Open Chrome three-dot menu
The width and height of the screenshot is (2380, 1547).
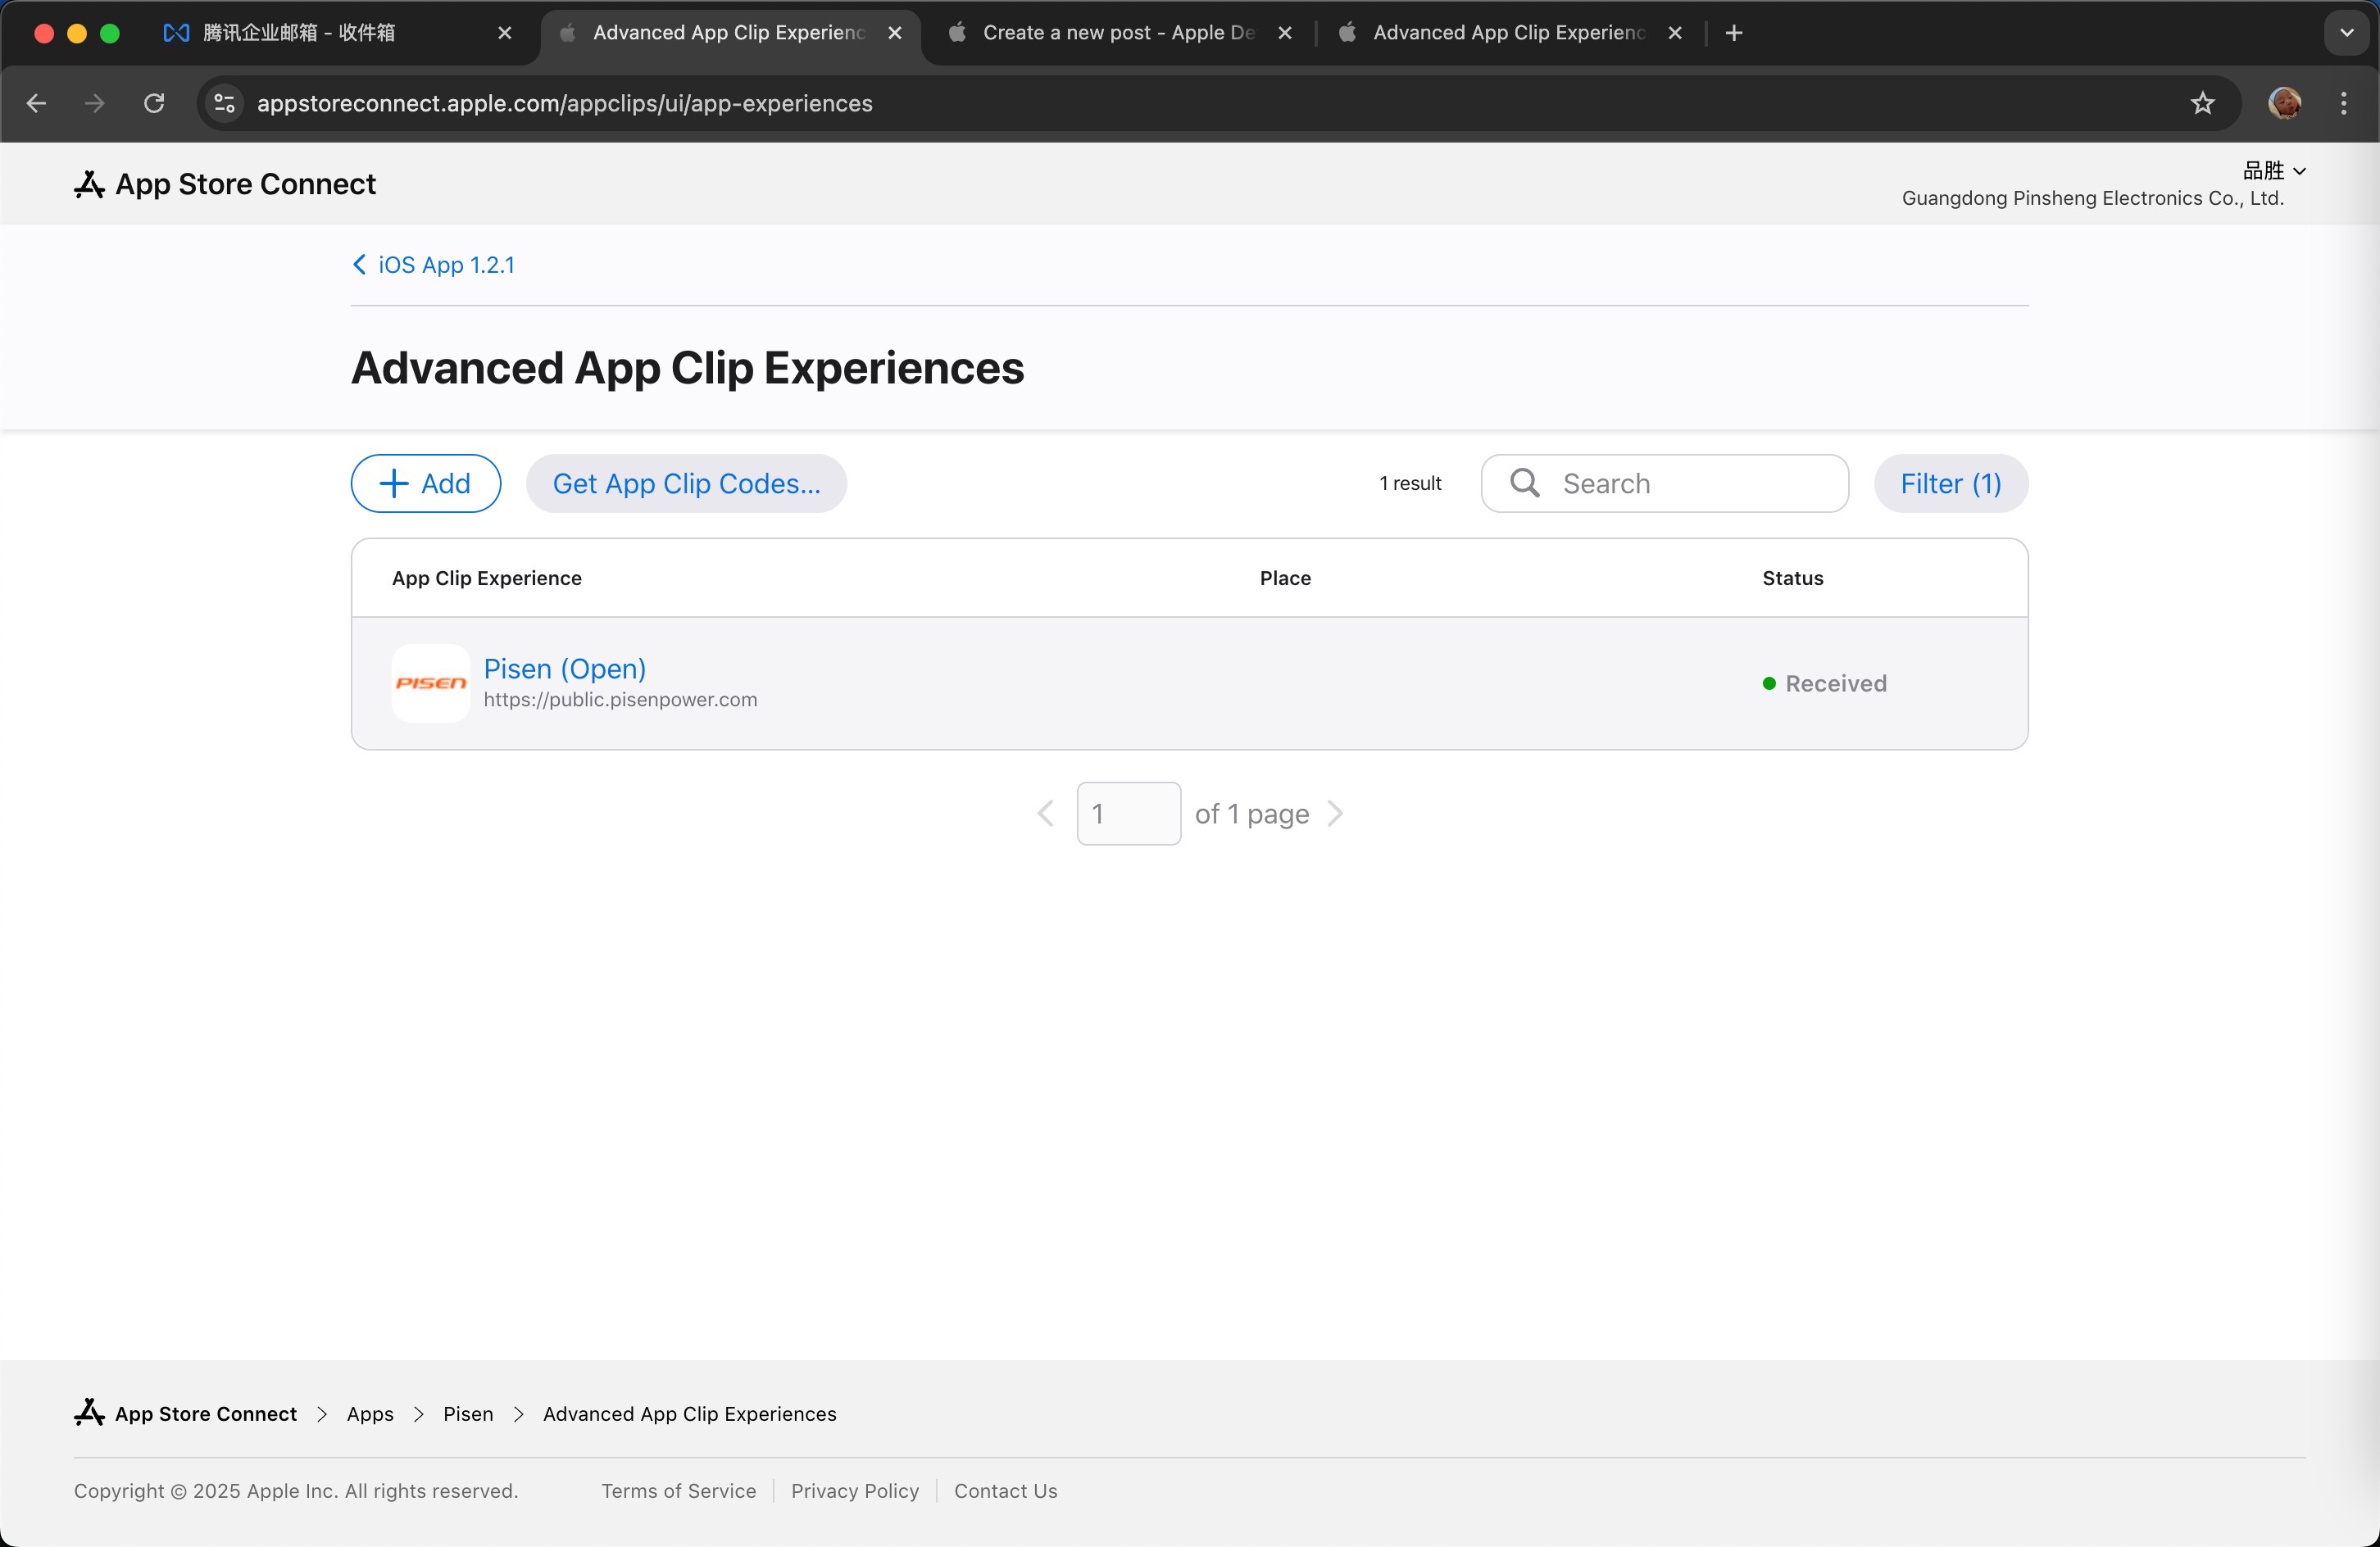tap(2344, 103)
